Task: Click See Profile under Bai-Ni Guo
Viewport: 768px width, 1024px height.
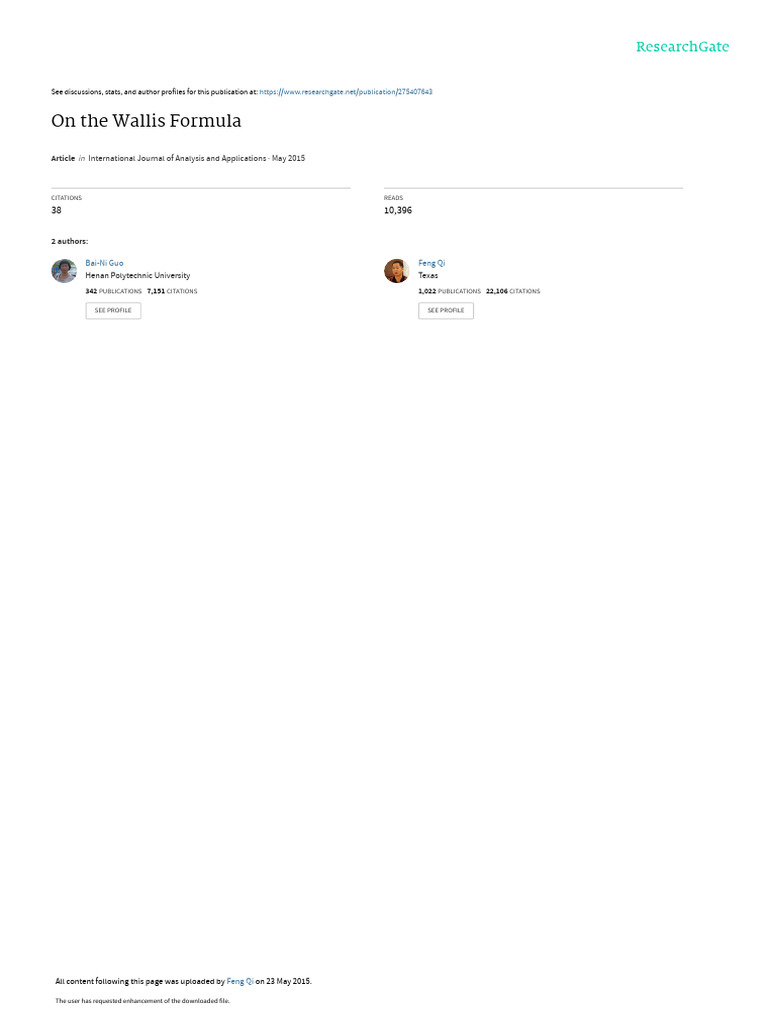Action: pyautogui.click(x=113, y=310)
